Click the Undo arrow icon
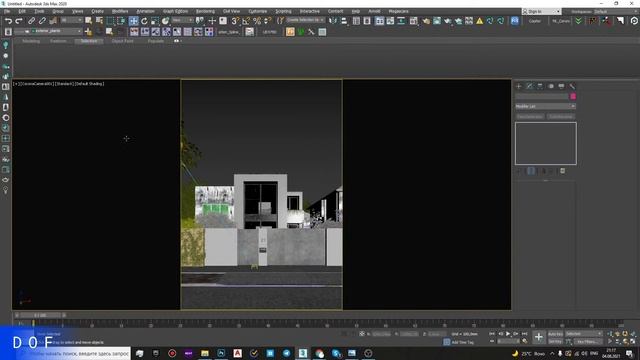Screen dimensions: 640x360 [8, 21]
